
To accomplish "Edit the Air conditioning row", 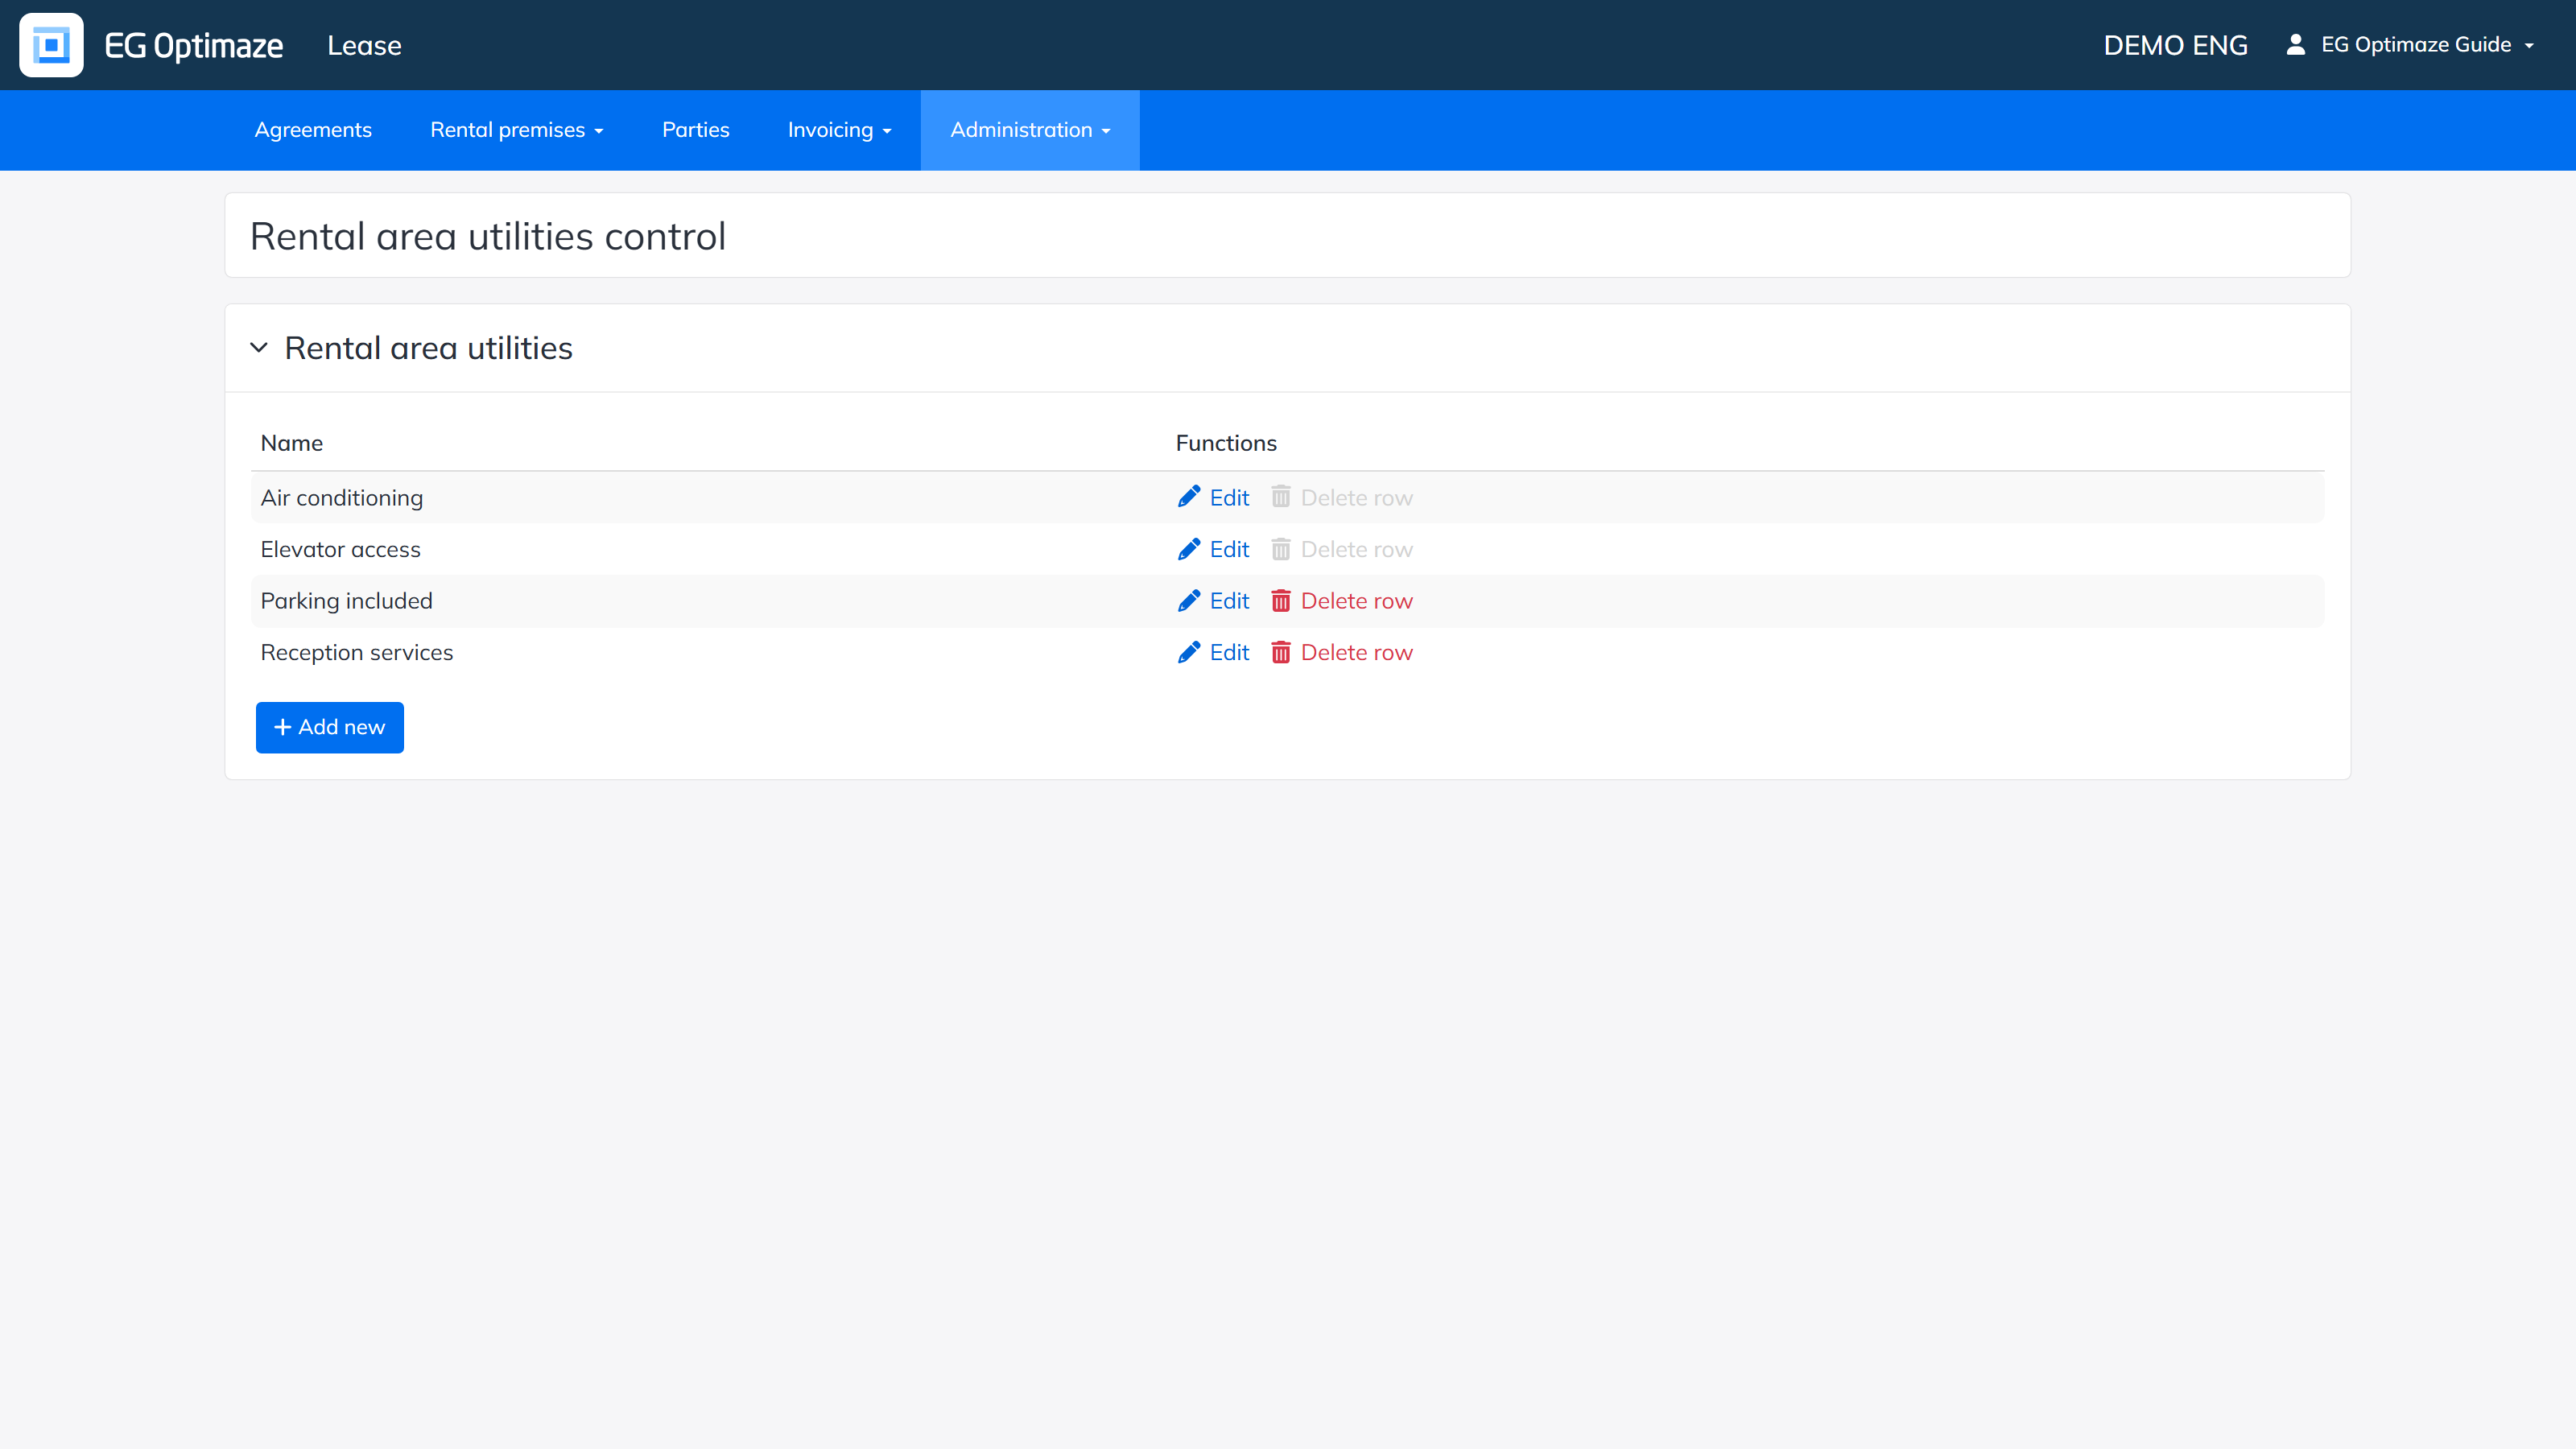I will click(1214, 497).
